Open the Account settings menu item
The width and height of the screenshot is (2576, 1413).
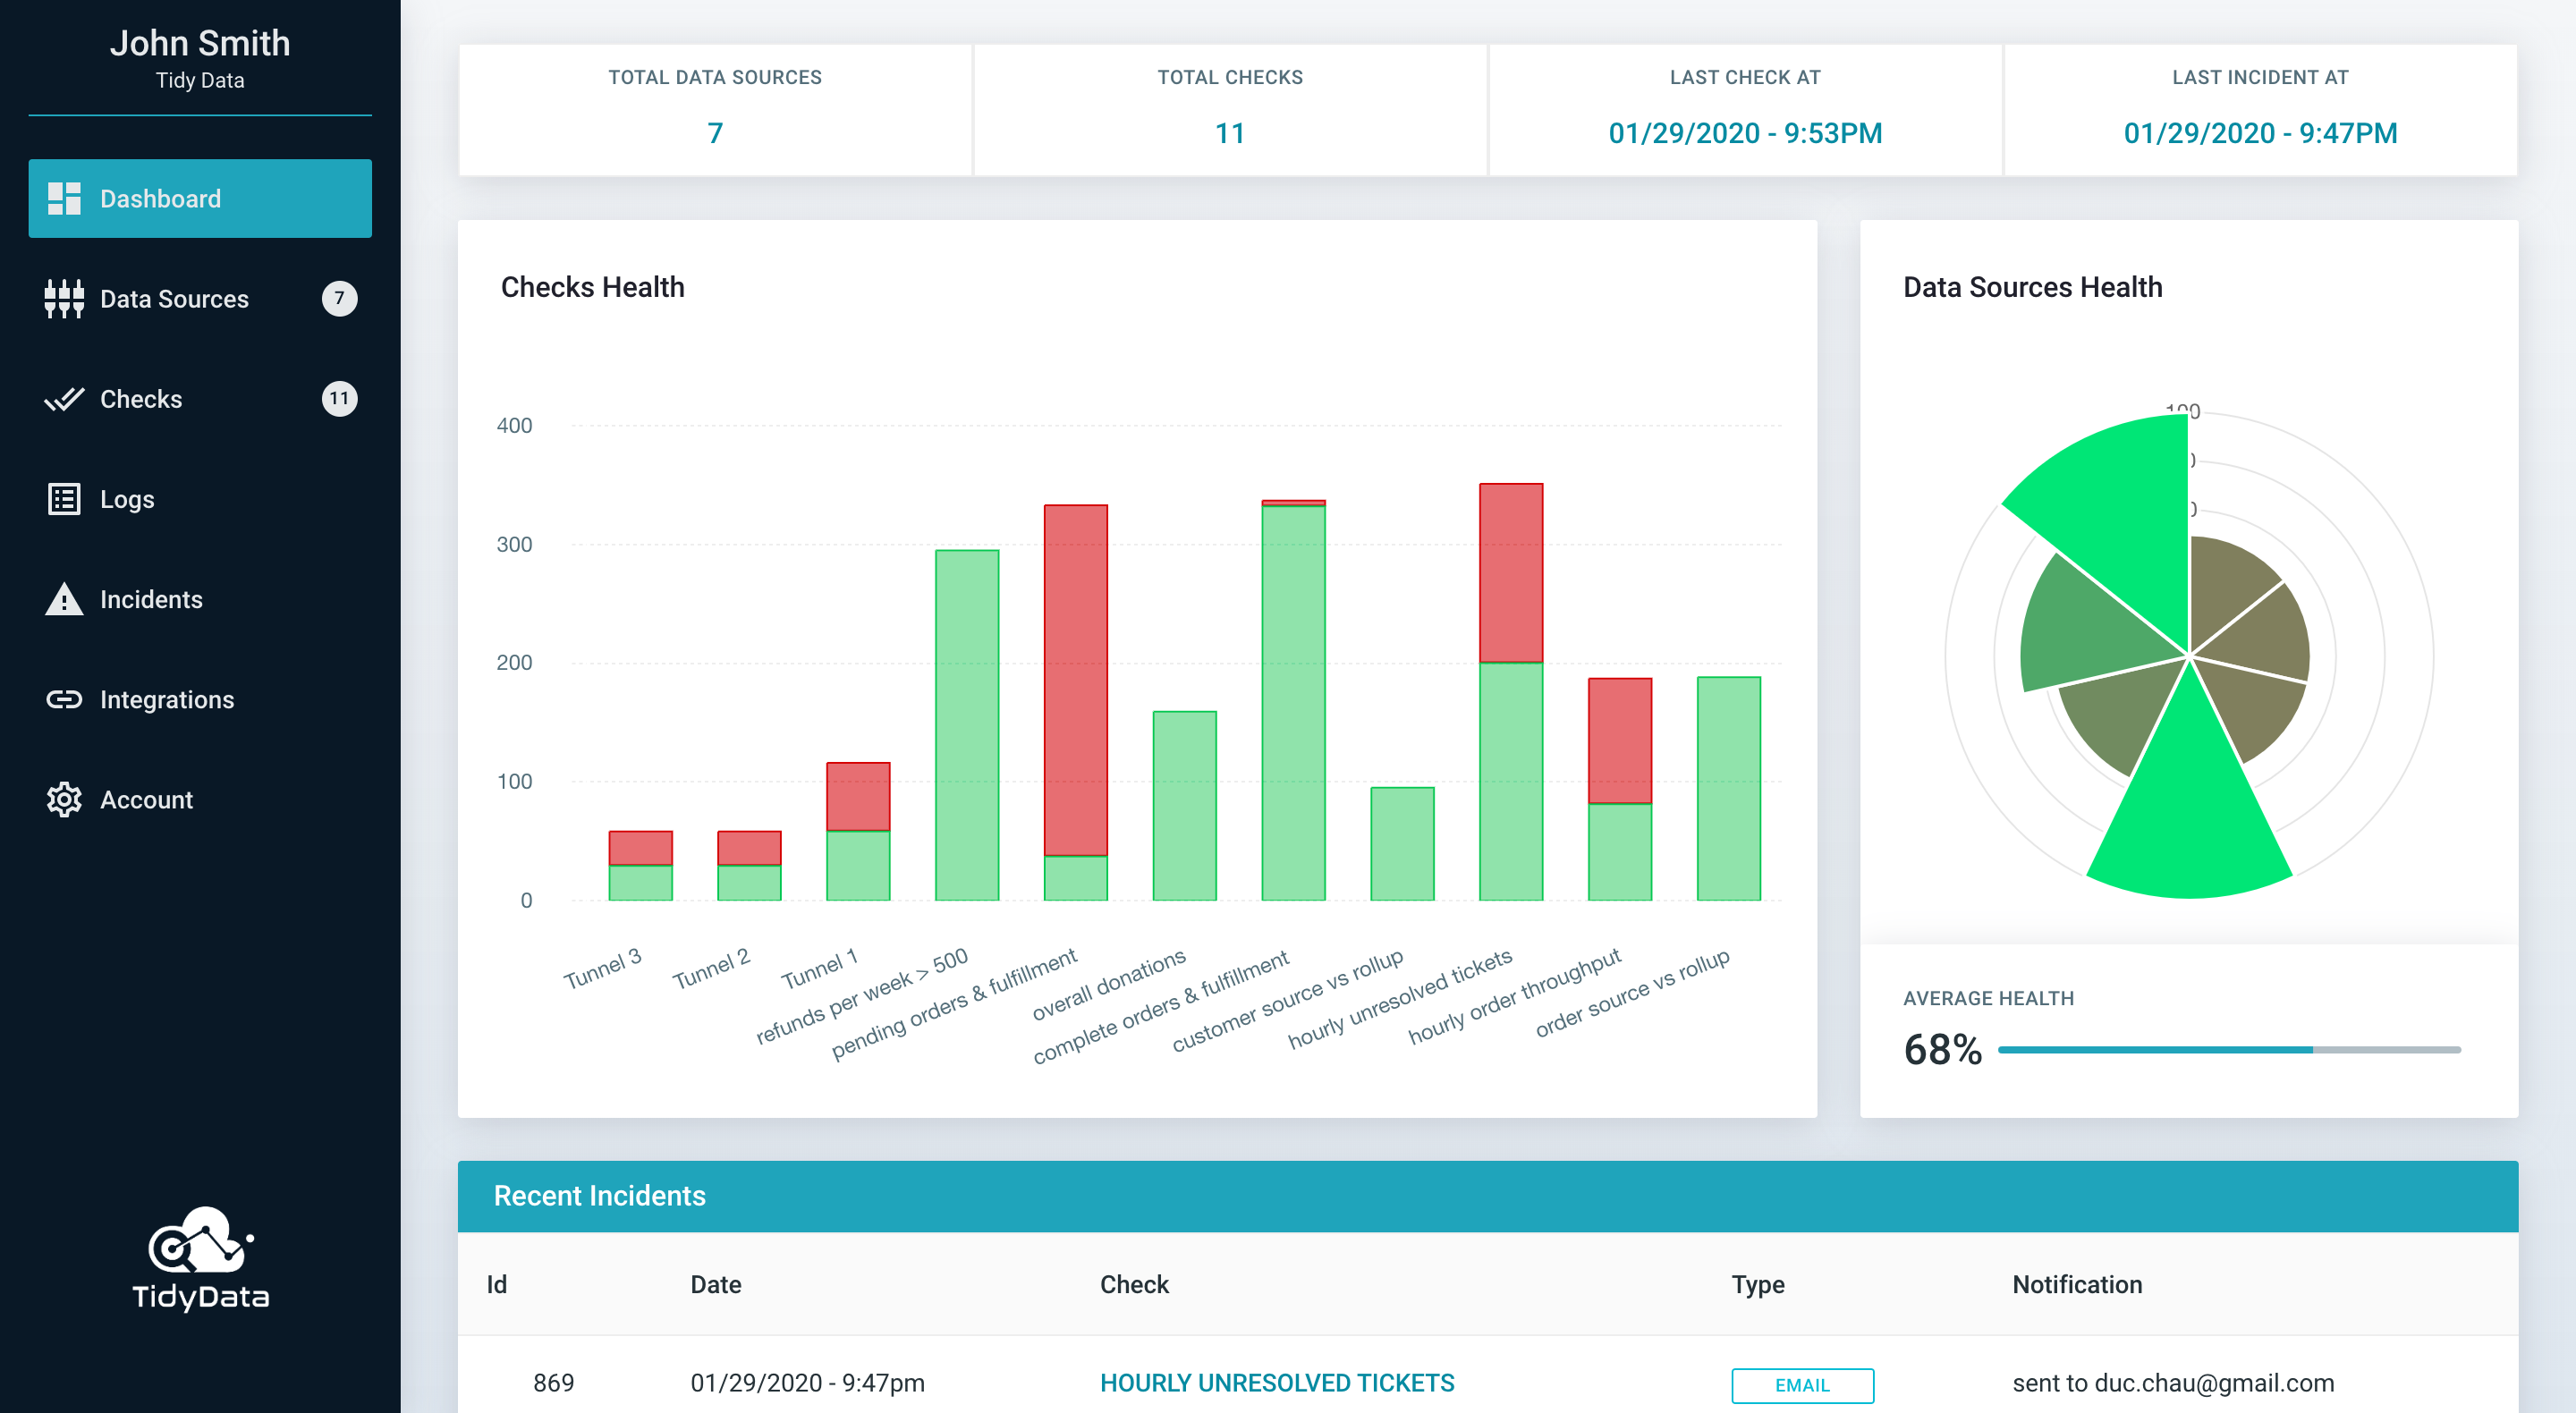(x=200, y=799)
